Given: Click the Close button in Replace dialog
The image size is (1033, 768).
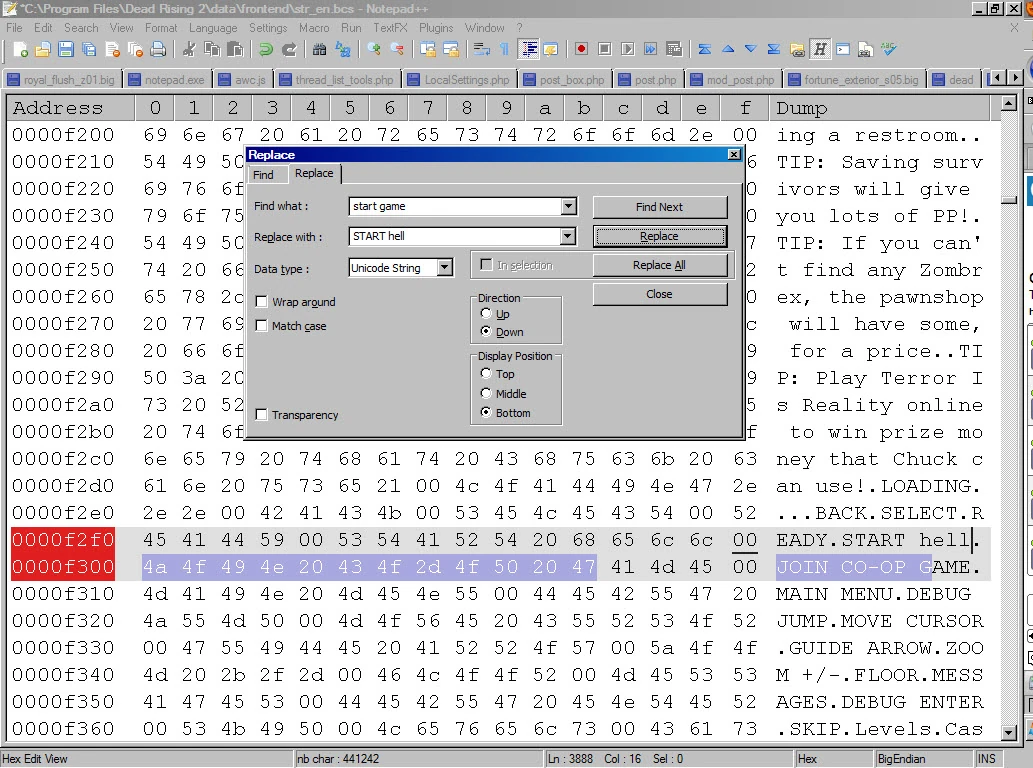Looking at the screenshot, I should (659, 294).
